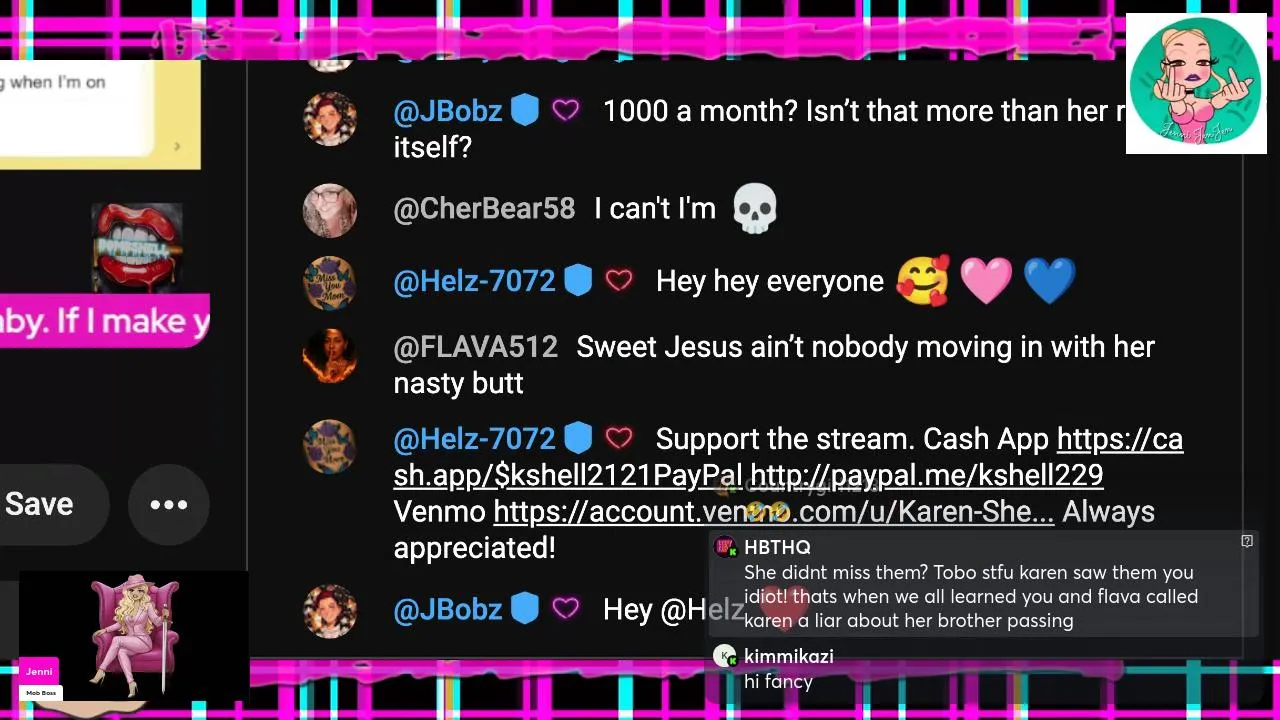
Task: Click the @CherBear58 username
Action: click(484, 208)
